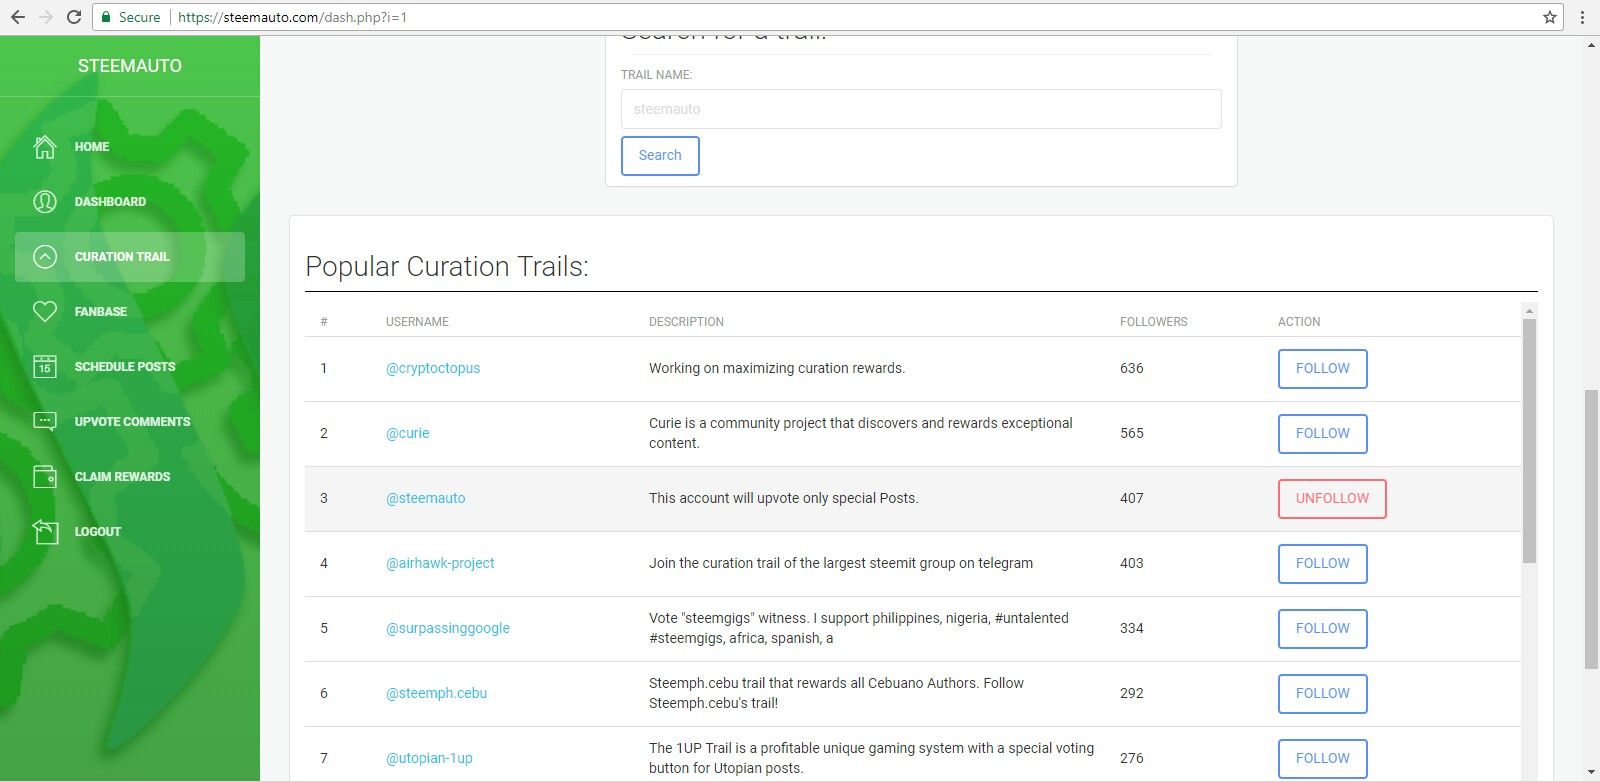Click the ACTION column header

[x=1299, y=322]
